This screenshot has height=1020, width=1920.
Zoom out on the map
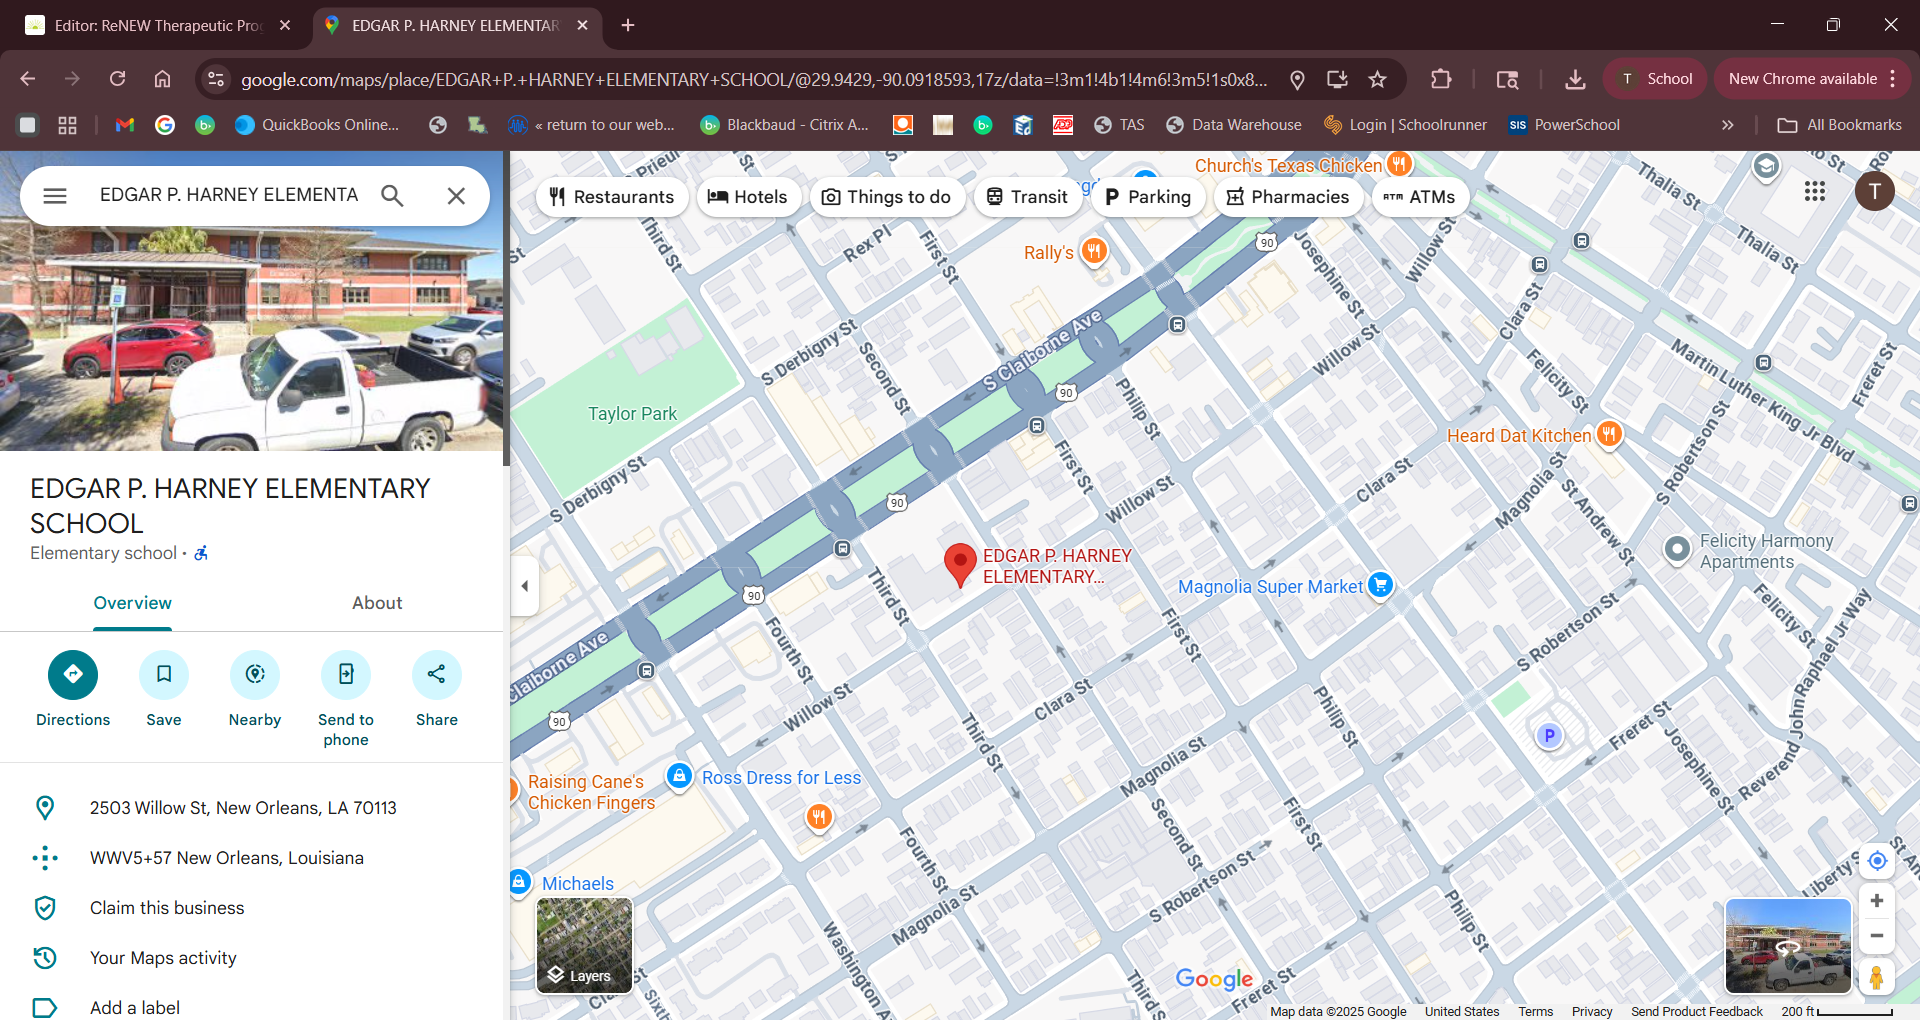pos(1877,936)
